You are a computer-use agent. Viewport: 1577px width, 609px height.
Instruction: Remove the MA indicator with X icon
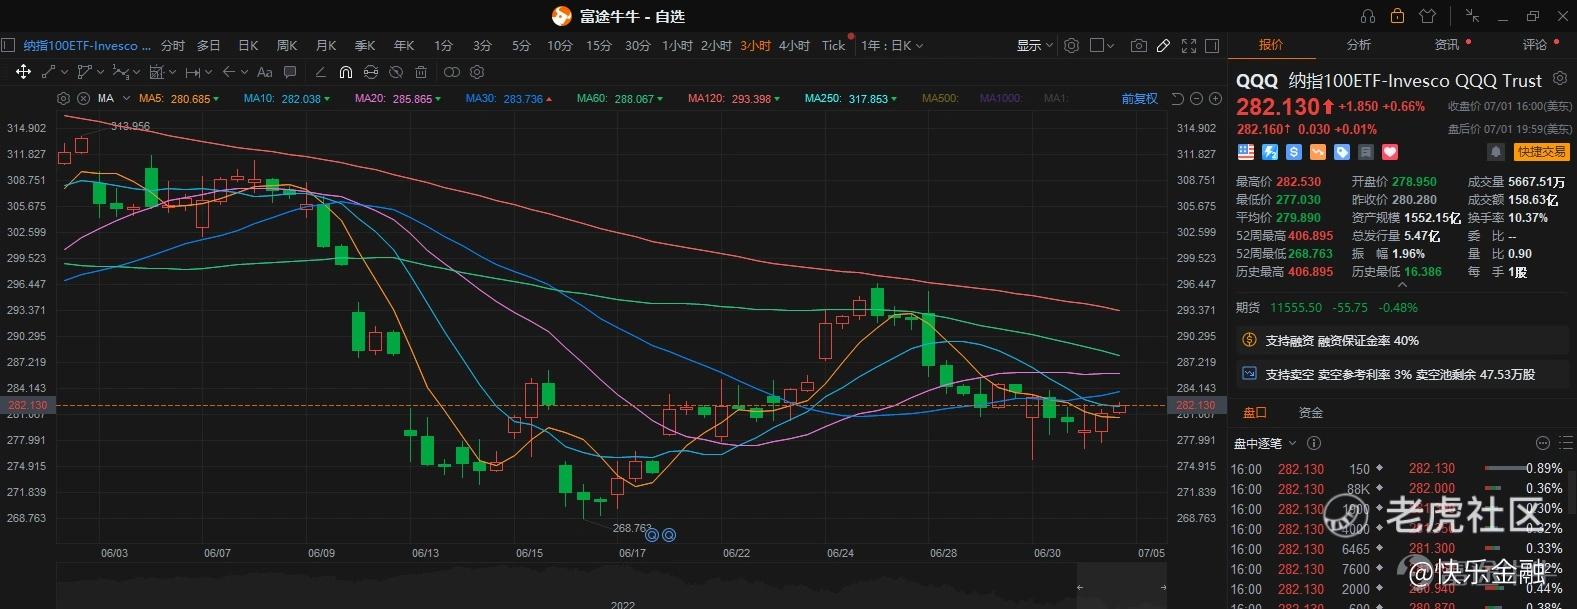pos(83,99)
